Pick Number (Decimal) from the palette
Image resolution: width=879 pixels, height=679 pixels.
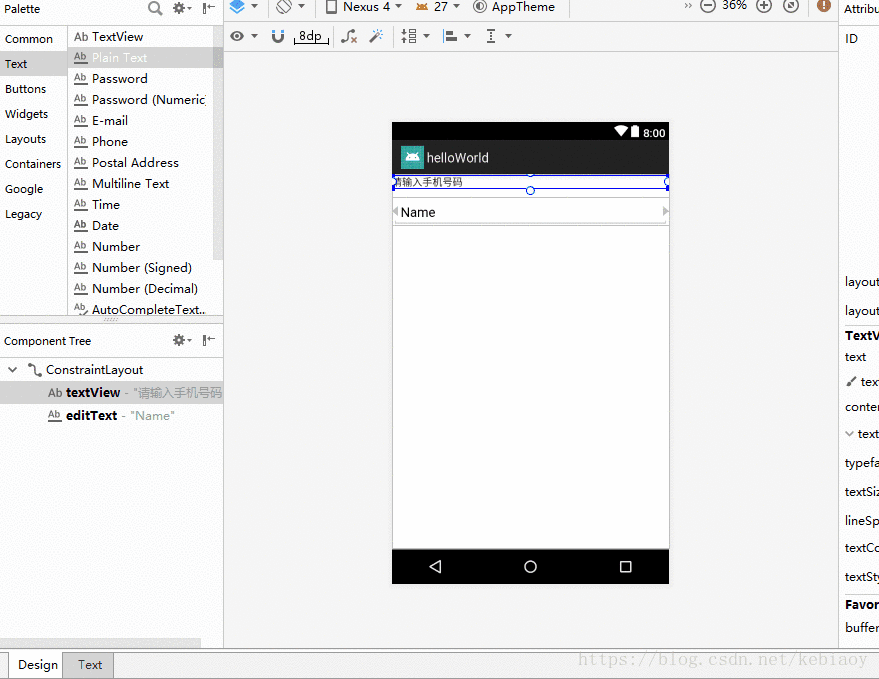click(140, 289)
